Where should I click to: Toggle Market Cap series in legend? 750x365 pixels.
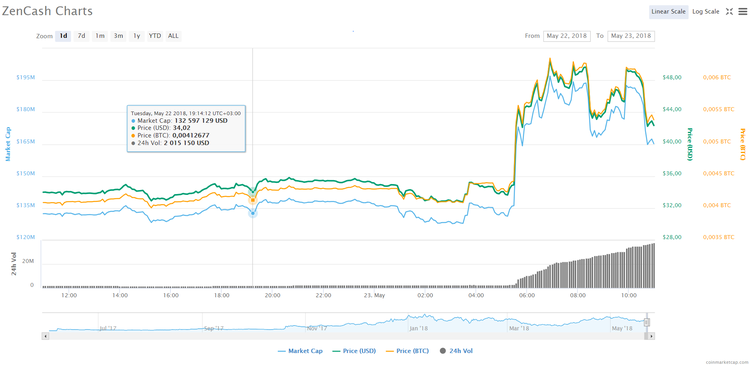300,351
